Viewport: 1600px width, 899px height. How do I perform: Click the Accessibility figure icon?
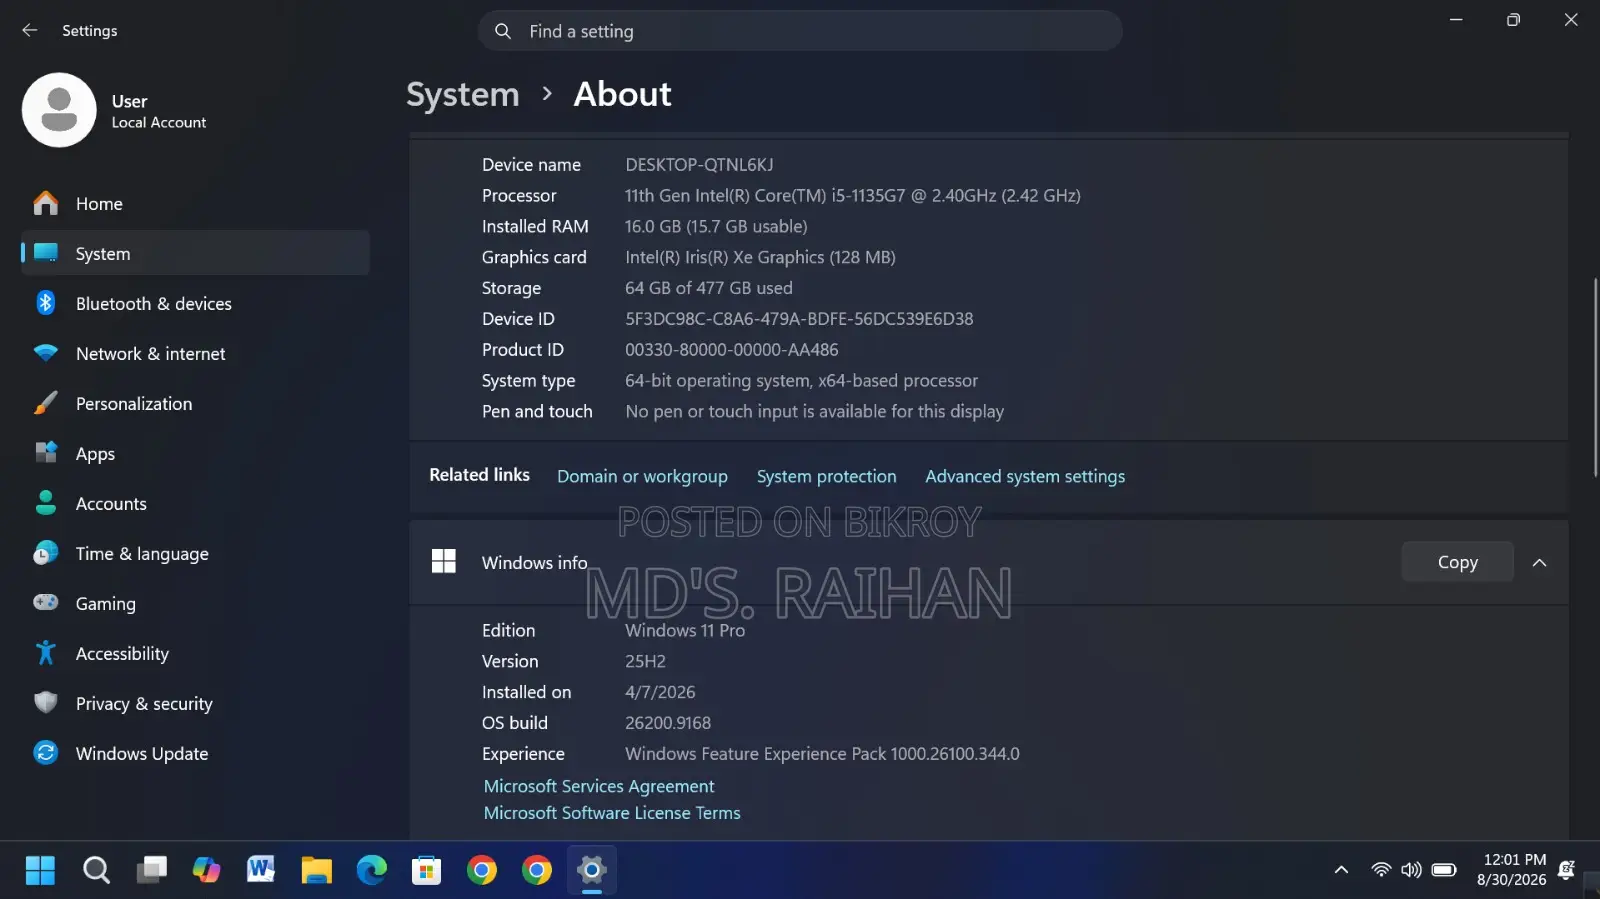(46, 653)
